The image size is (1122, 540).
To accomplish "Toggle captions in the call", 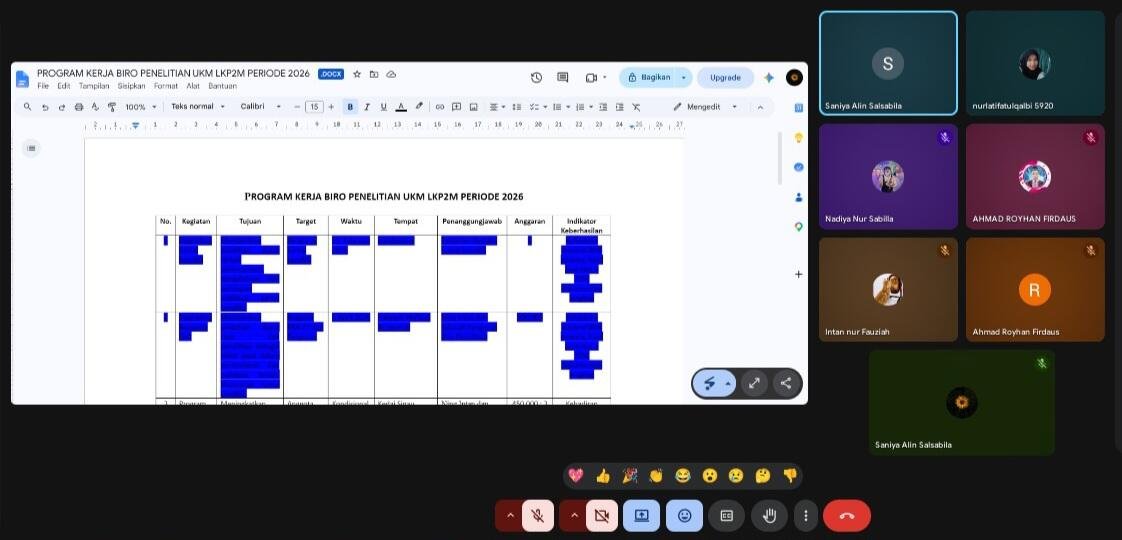I will [726, 516].
